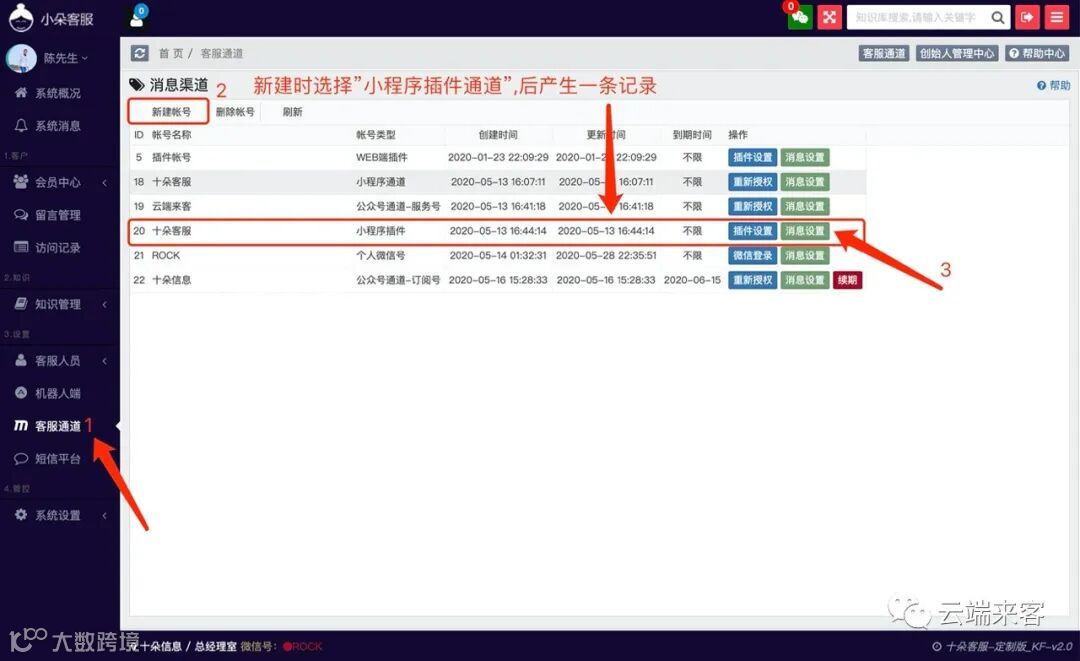
Task: Open the red hamburger menu icon
Action: (1057, 17)
